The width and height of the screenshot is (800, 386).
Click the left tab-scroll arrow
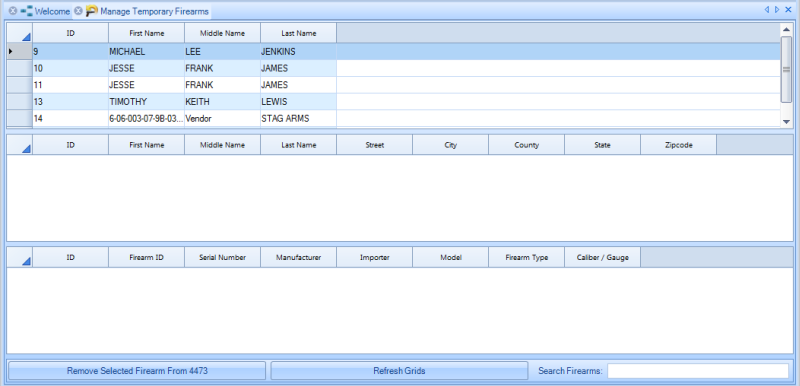coord(766,10)
